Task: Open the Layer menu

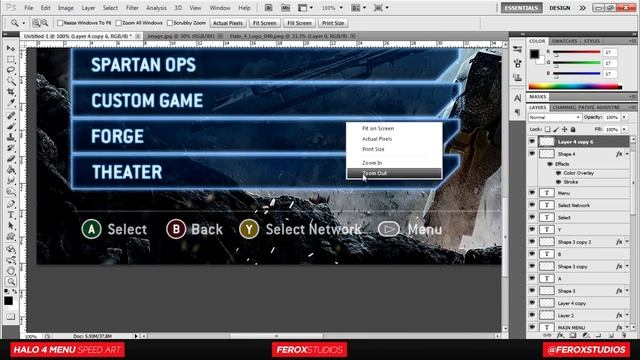Action: pos(88,8)
